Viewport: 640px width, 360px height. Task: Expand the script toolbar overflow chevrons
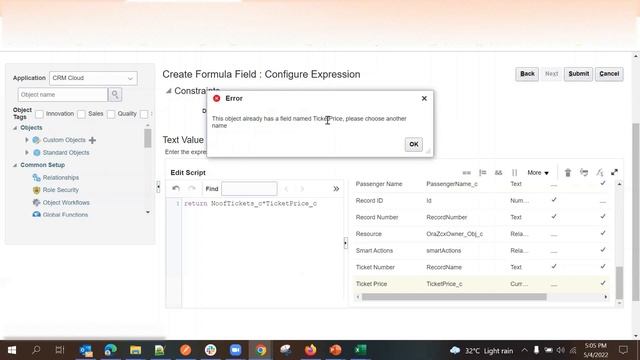pyautogui.click(x=336, y=189)
